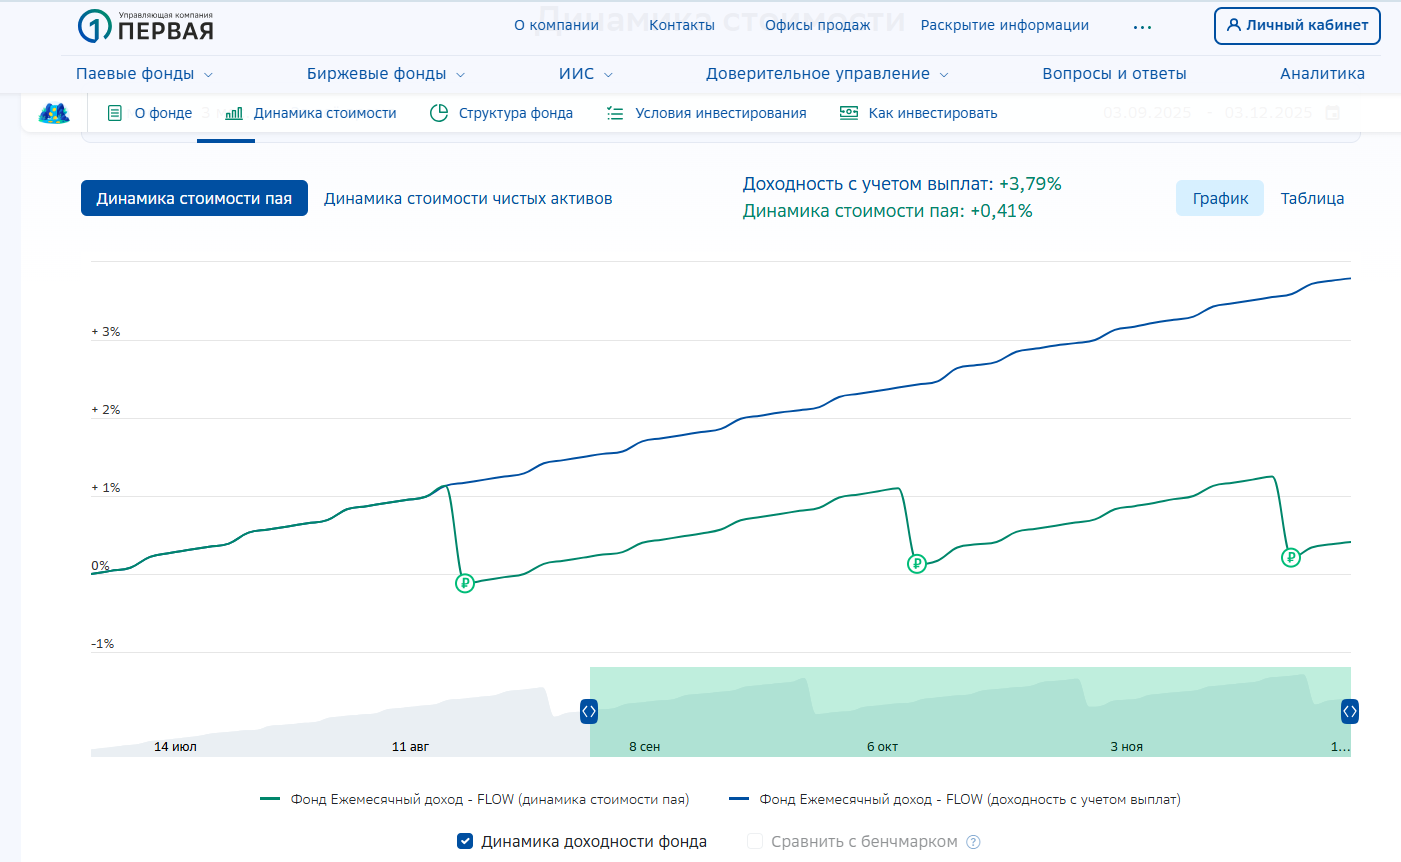Viewport: 1401px width, 862px height.
Task: Click the help question icon next to benchmark
Action: [x=973, y=842]
